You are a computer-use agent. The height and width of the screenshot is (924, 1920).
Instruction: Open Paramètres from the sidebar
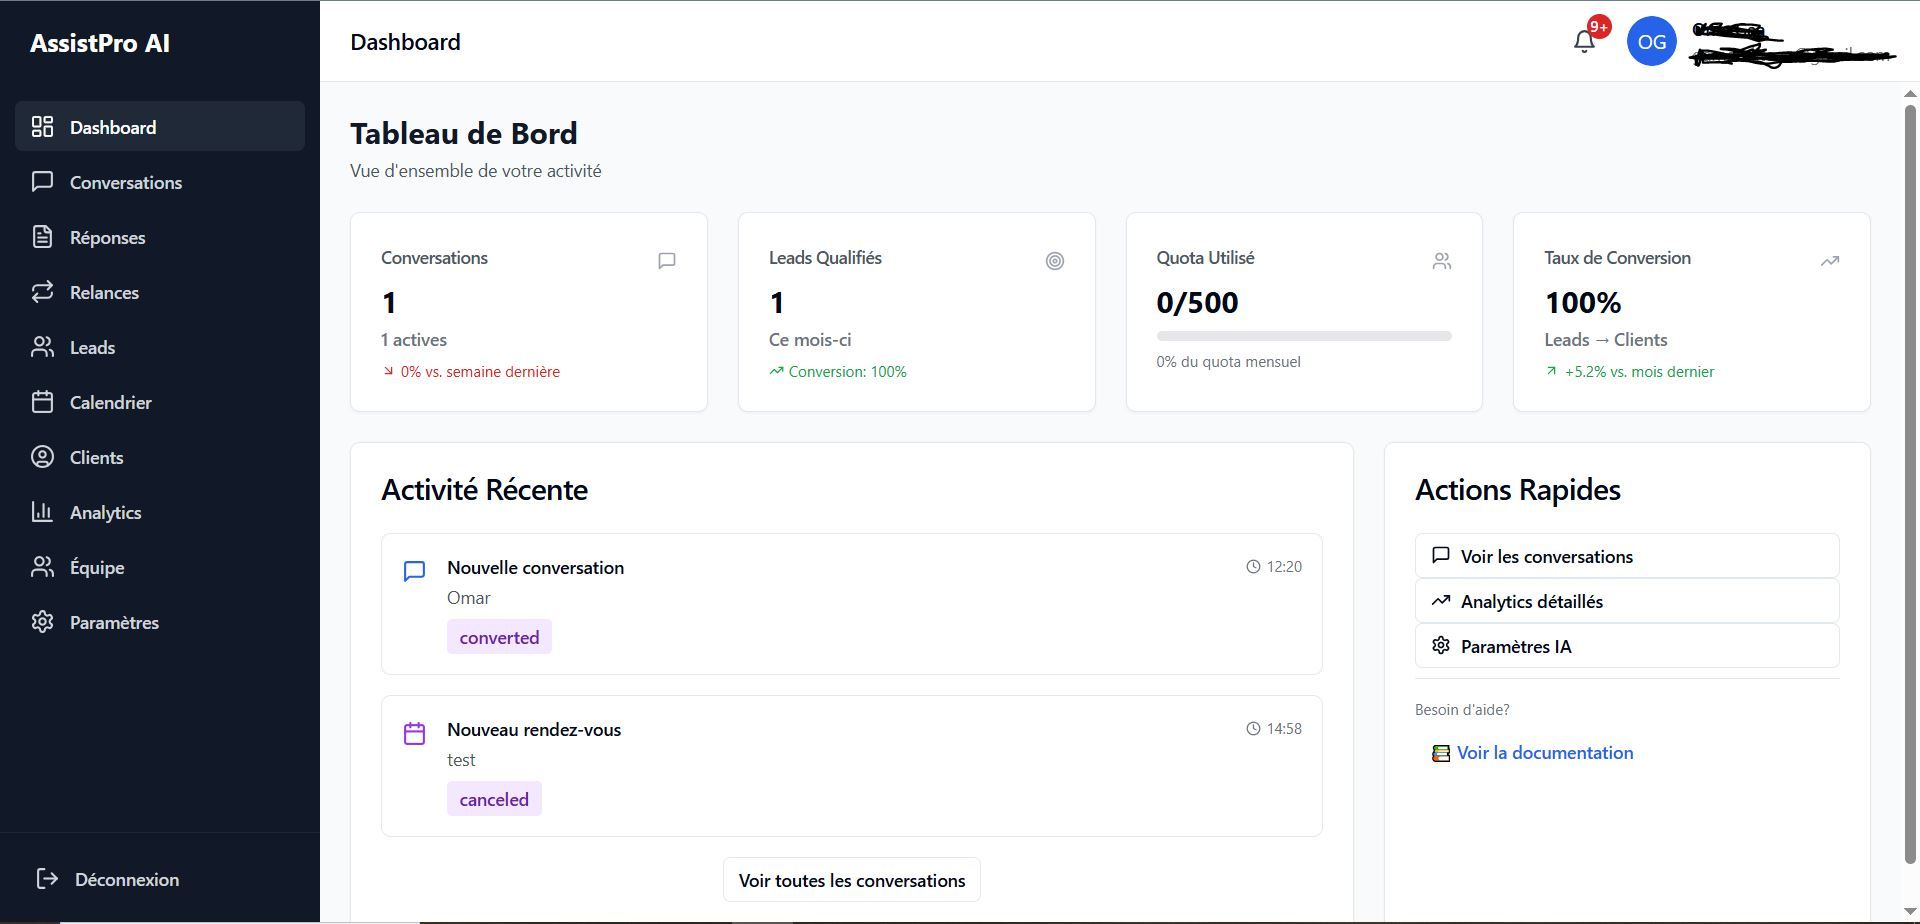(114, 622)
